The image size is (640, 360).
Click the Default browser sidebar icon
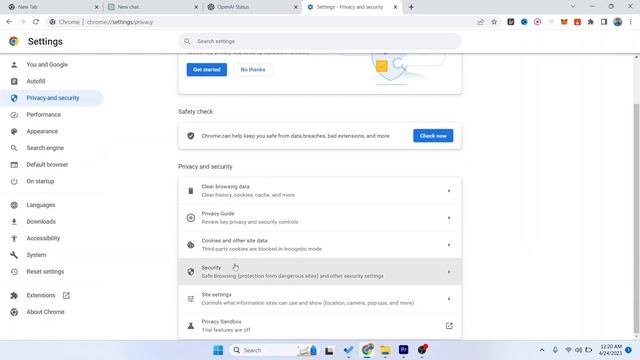pyautogui.click(x=14, y=164)
